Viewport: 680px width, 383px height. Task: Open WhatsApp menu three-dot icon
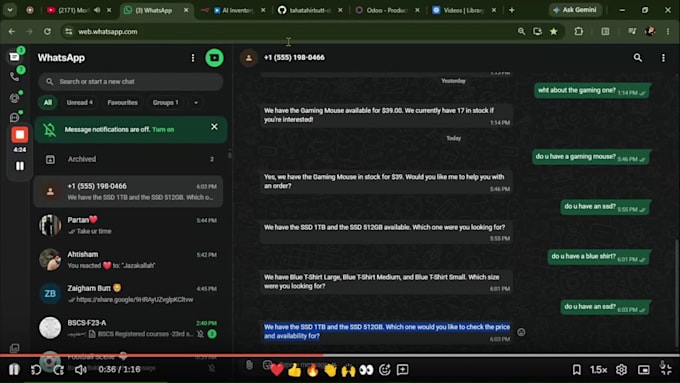pos(193,58)
